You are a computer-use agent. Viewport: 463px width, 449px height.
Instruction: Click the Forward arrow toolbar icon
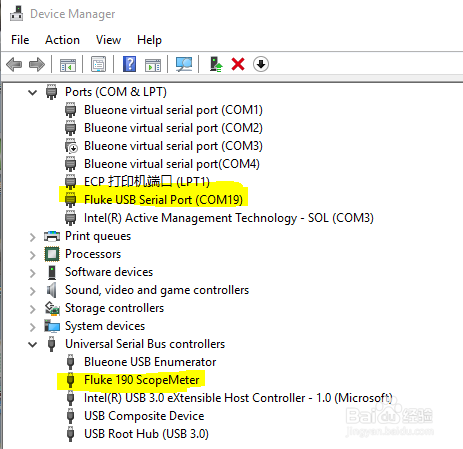(x=37, y=64)
